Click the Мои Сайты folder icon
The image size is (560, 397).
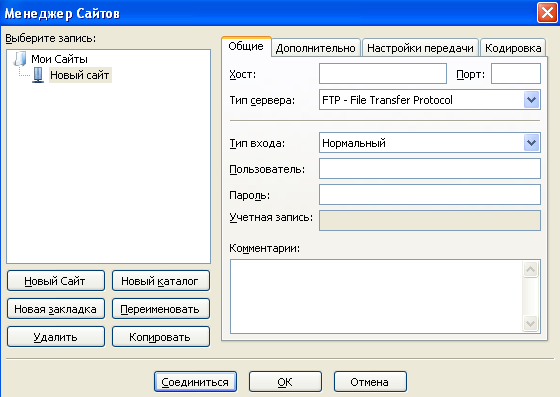[20, 59]
